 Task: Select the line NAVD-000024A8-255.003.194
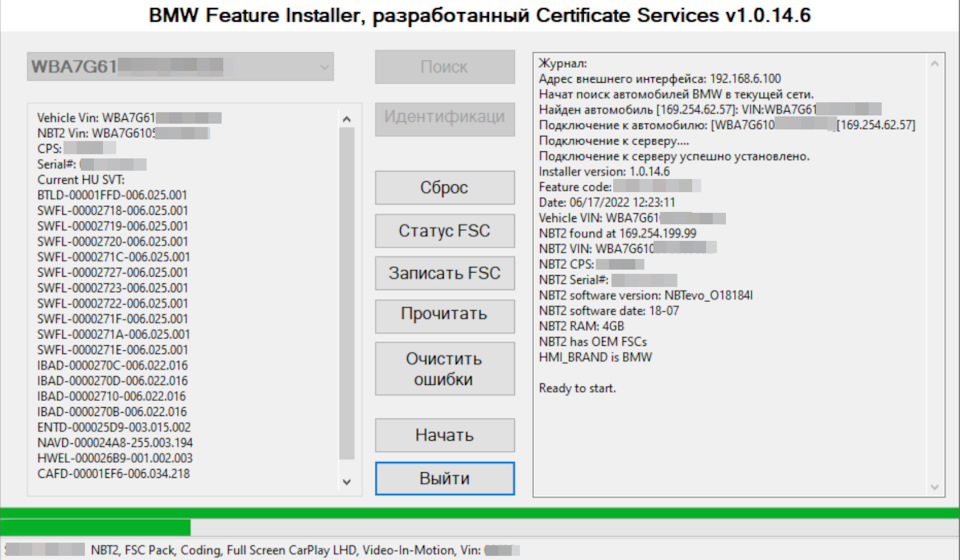[115, 442]
